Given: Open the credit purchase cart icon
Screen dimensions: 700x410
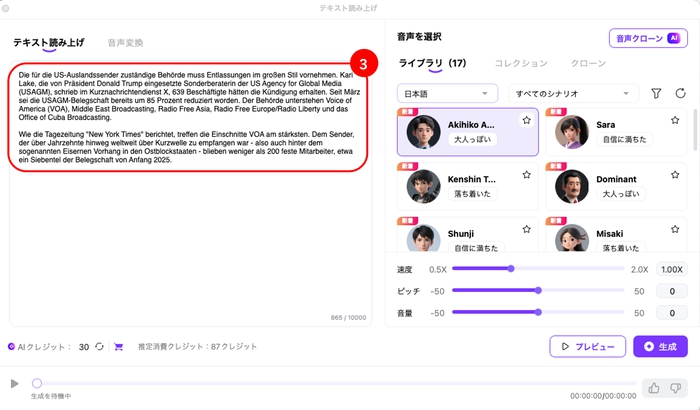Looking at the screenshot, I should (118, 347).
